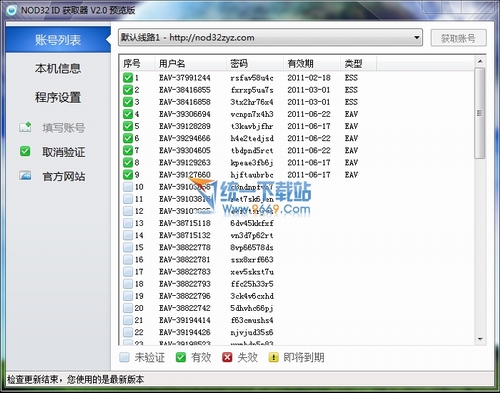The width and height of the screenshot is (500, 393).
Task: Select password njvjud35s6 in row 22
Action: [252, 332]
